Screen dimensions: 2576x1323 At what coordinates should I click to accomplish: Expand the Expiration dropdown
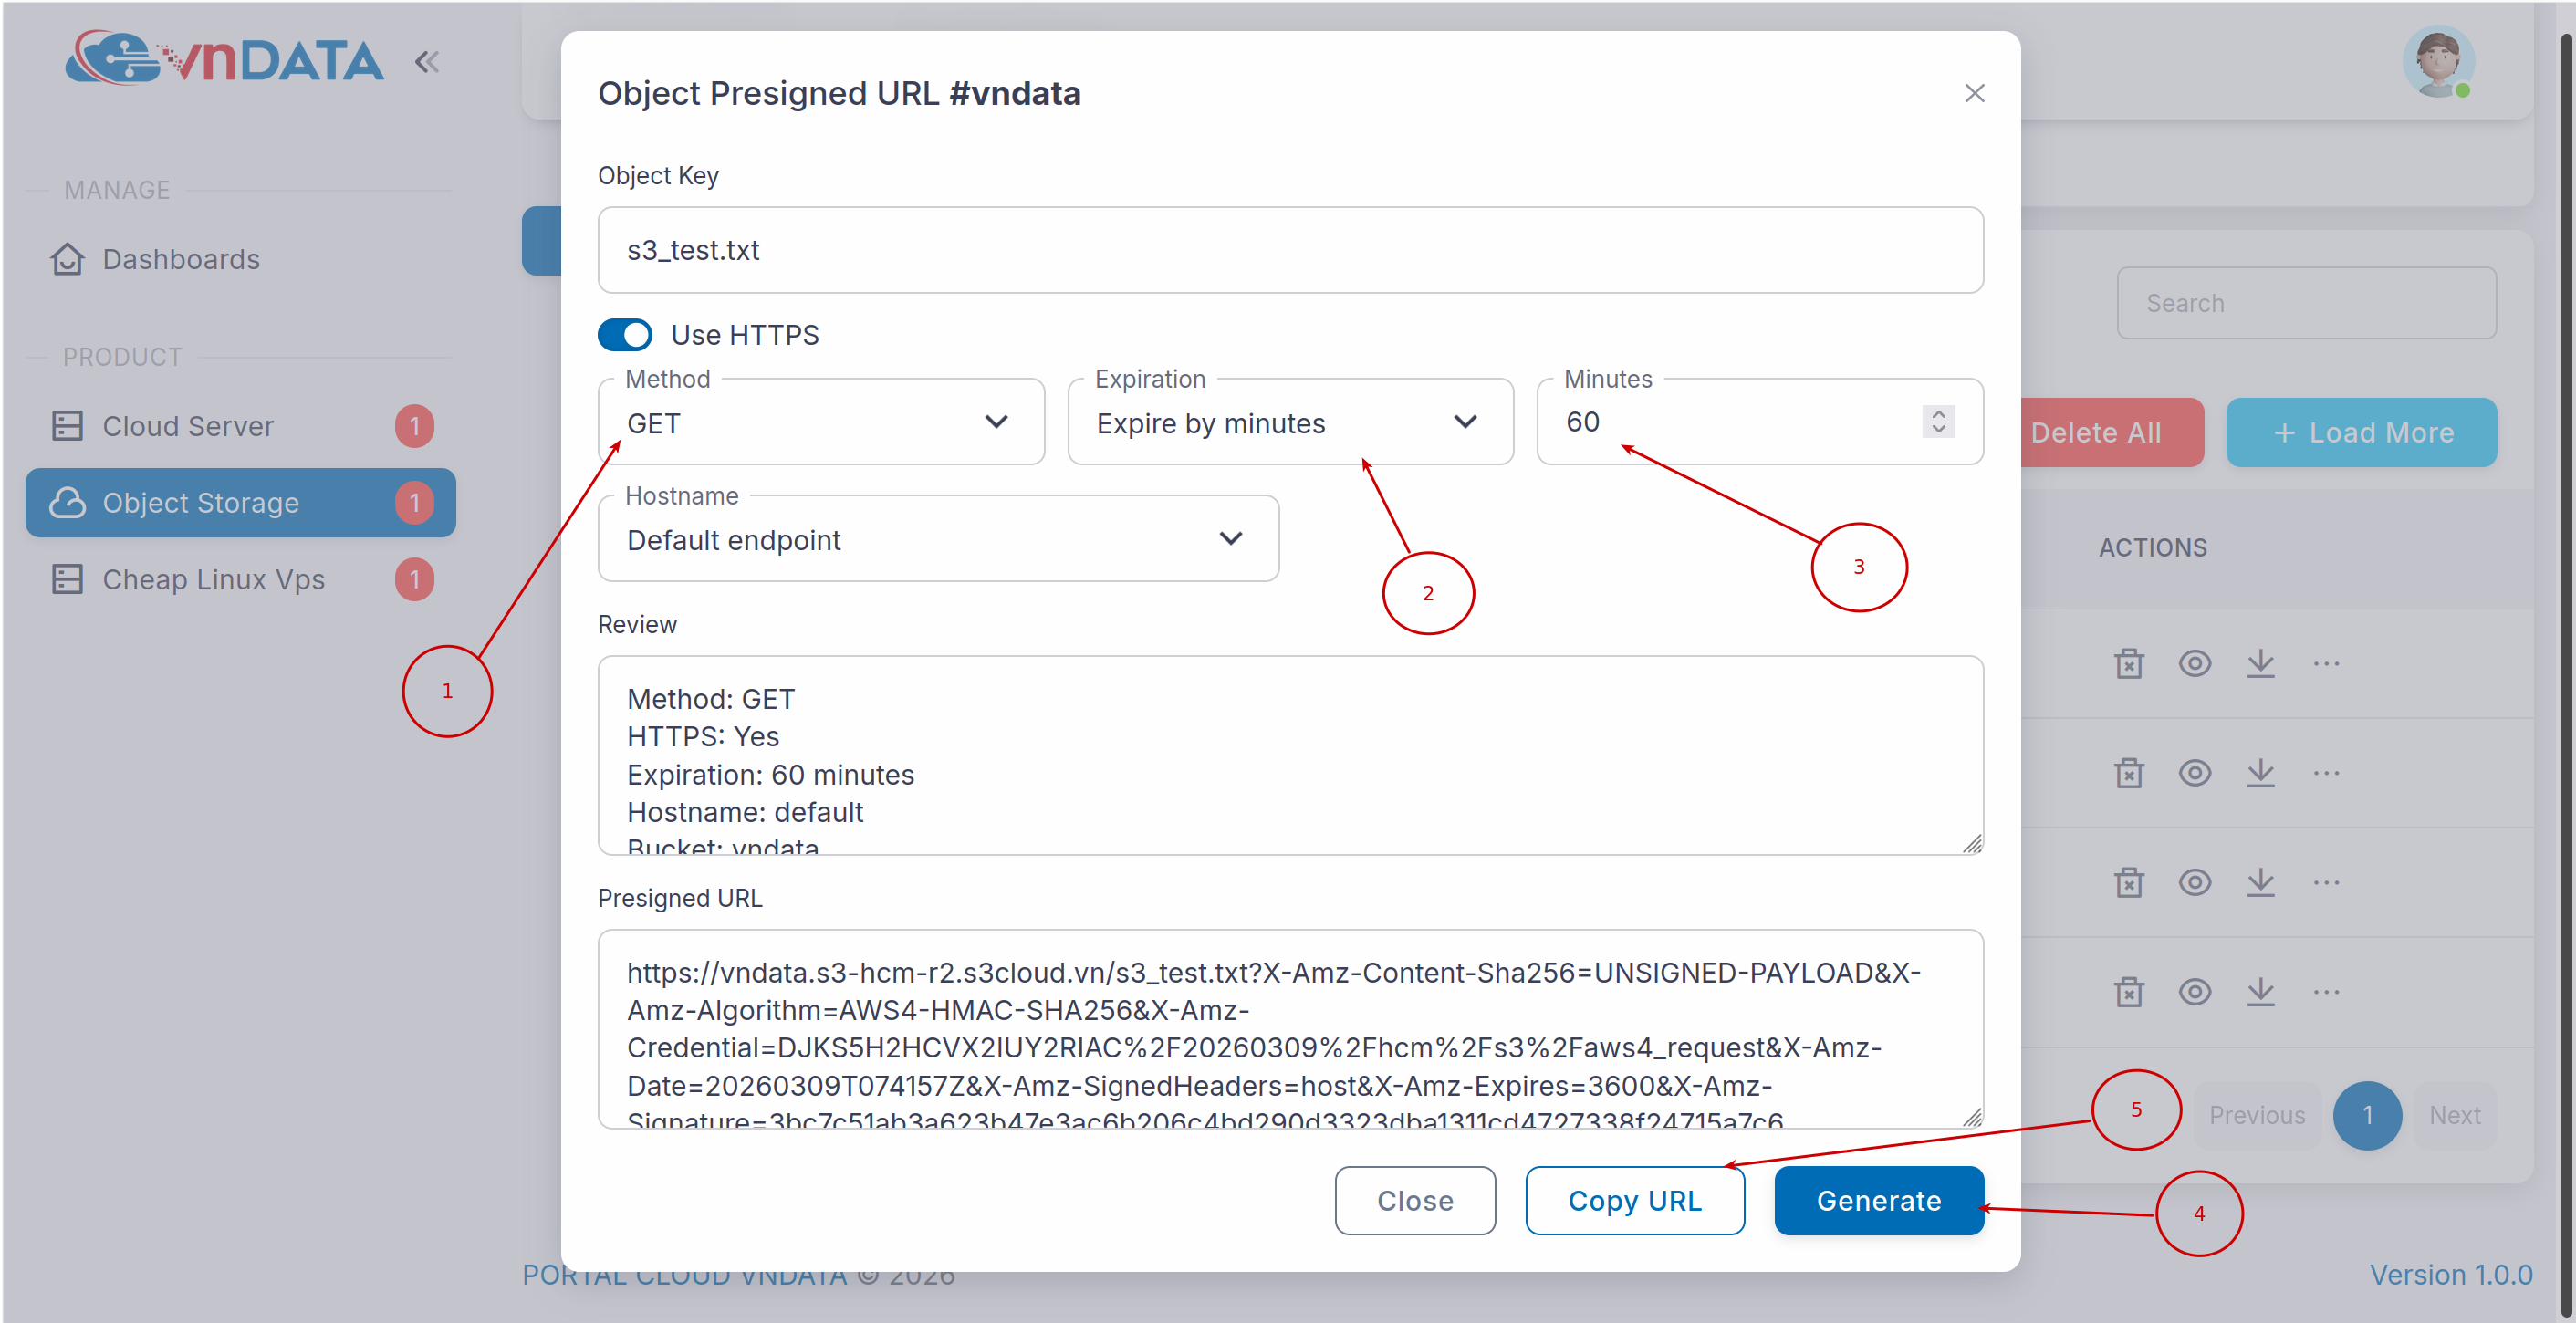(1289, 423)
